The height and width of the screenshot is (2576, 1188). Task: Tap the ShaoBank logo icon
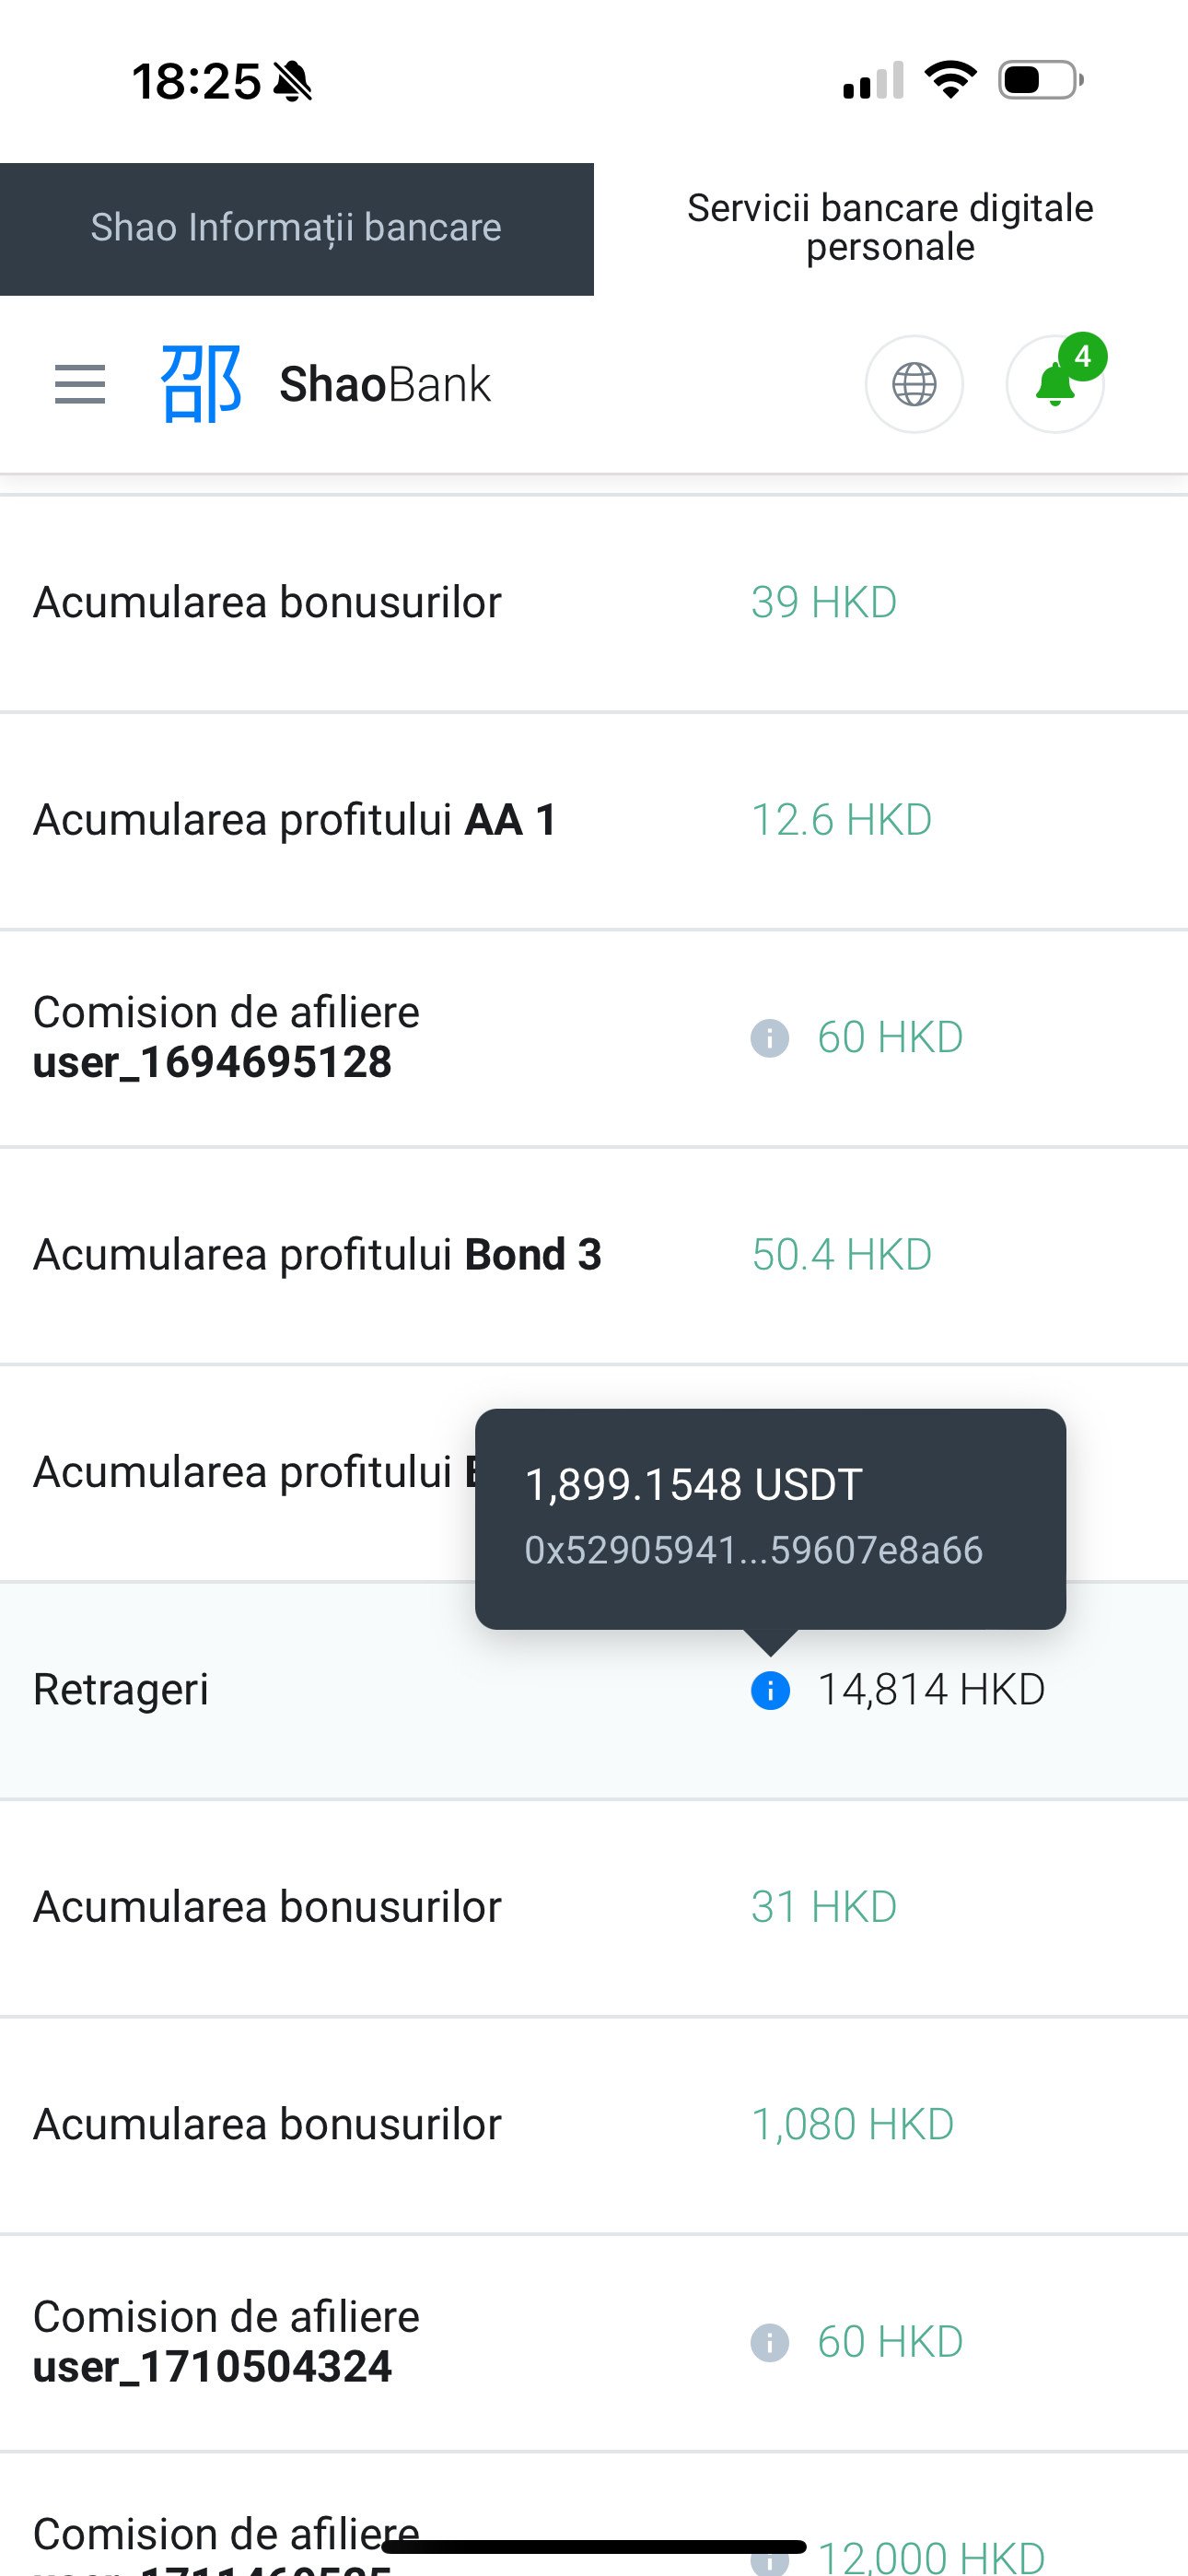pyautogui.click(x=201, y=384)
